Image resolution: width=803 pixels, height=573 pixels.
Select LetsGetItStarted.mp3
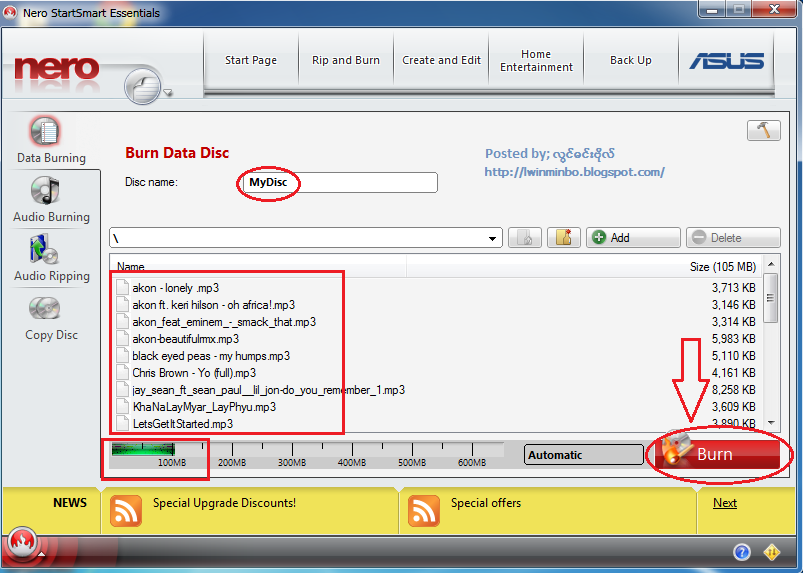182,423
